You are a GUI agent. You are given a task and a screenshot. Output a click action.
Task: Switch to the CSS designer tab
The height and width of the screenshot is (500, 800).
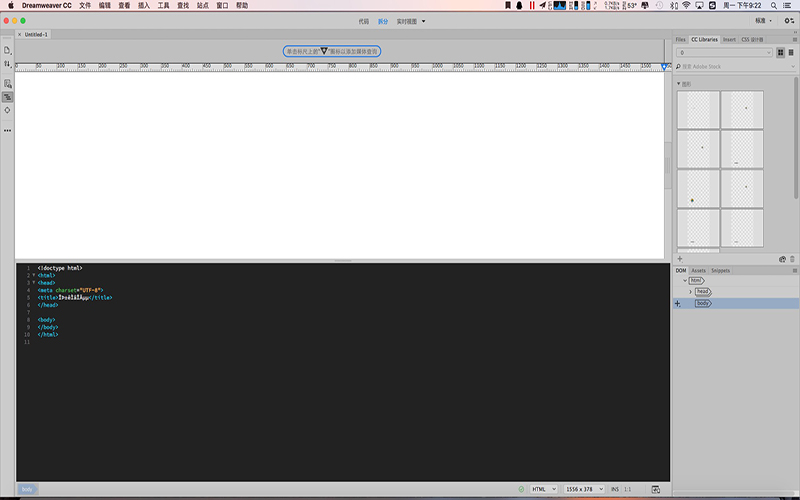pyautogui.click(x=752, y=39)
